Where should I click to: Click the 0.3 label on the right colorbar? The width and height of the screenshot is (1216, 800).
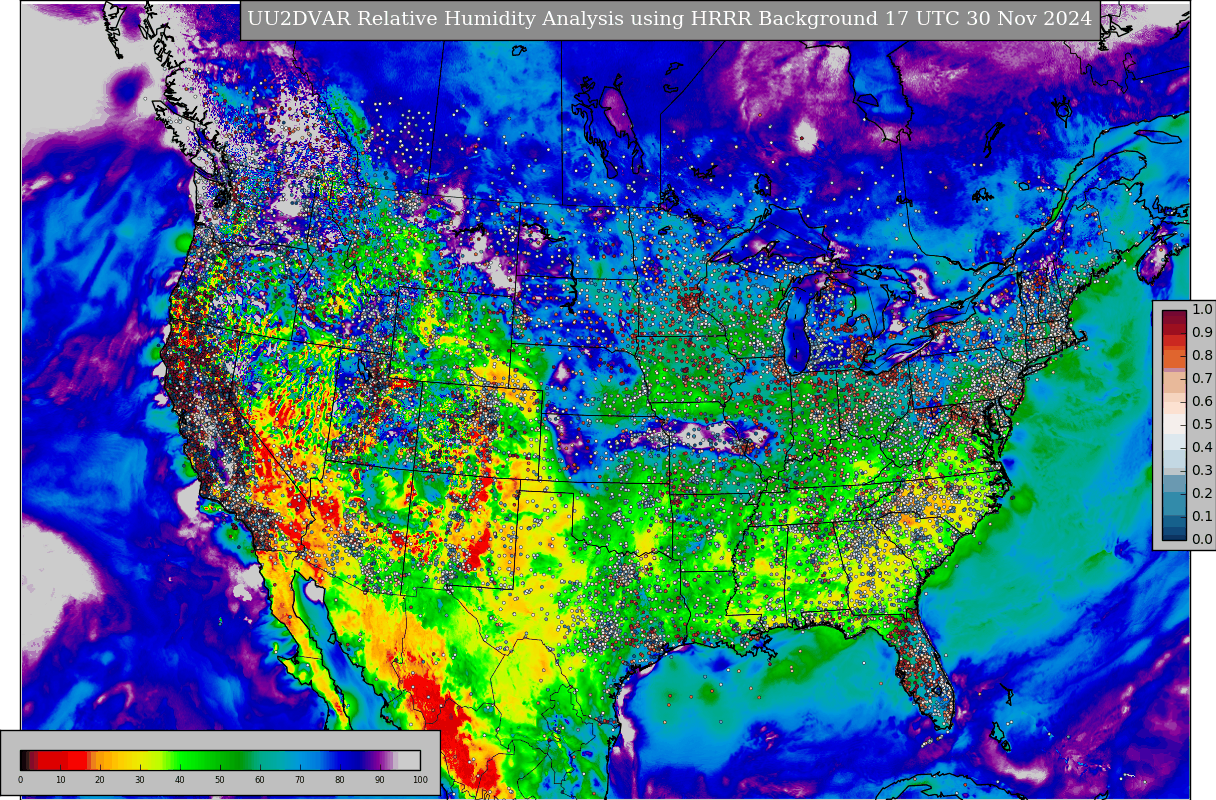click(x=1202, y=471)
